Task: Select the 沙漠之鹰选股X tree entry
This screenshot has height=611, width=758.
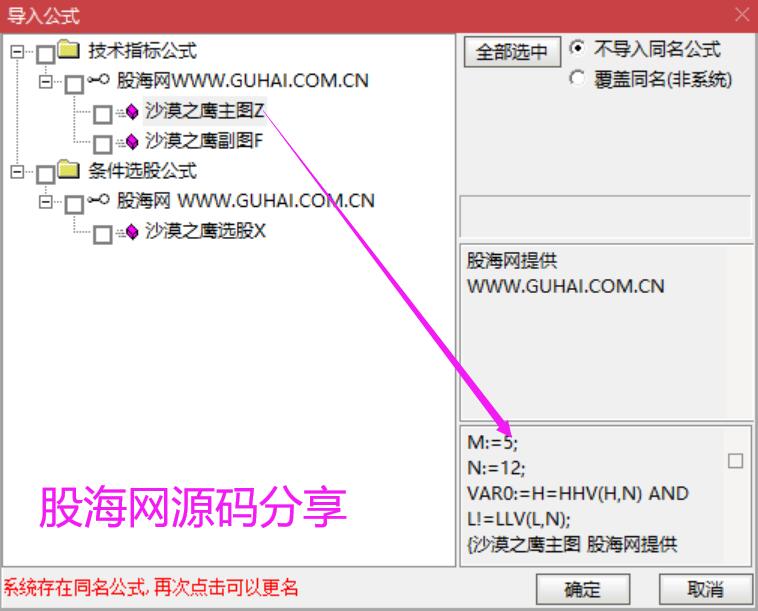Action: 205,231
